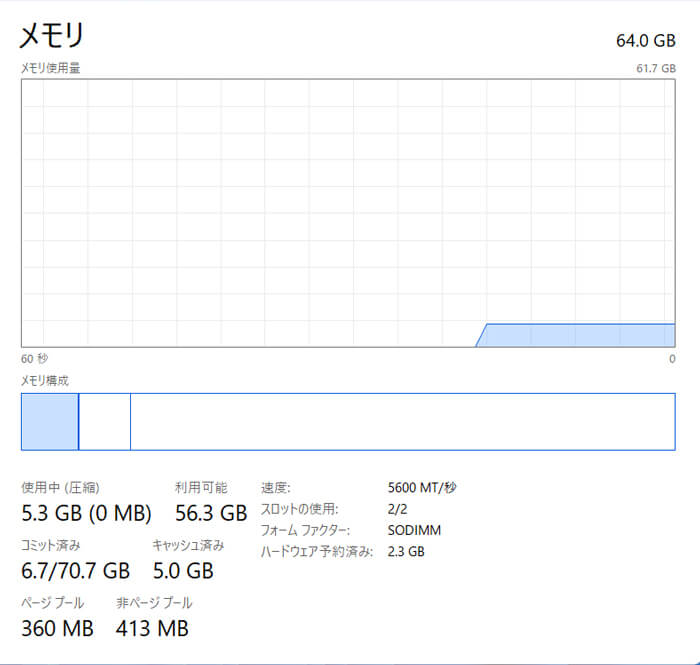Click the 5.3 GB (0 MB) in-use value
Screen dimensions: 700x665
[x=86, y=514]
